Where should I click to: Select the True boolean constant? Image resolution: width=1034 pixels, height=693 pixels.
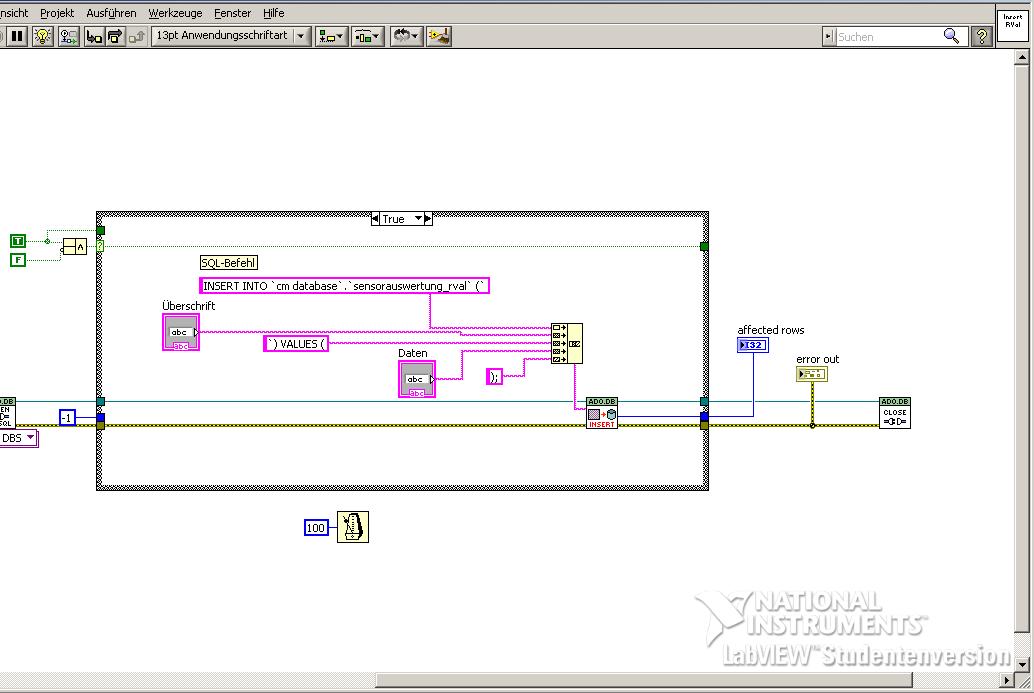pos(18,241)
